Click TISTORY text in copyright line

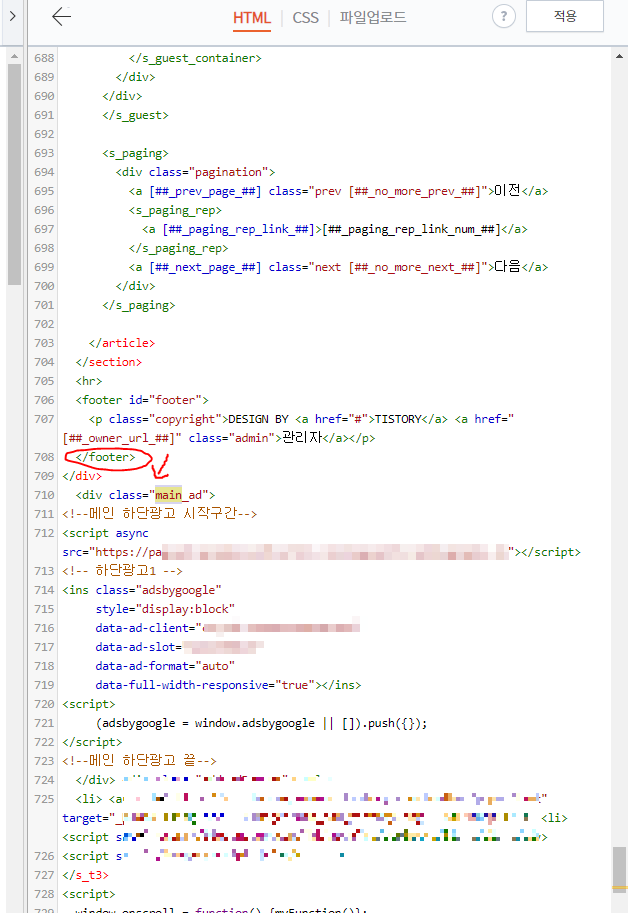click(x=398, y=419)
